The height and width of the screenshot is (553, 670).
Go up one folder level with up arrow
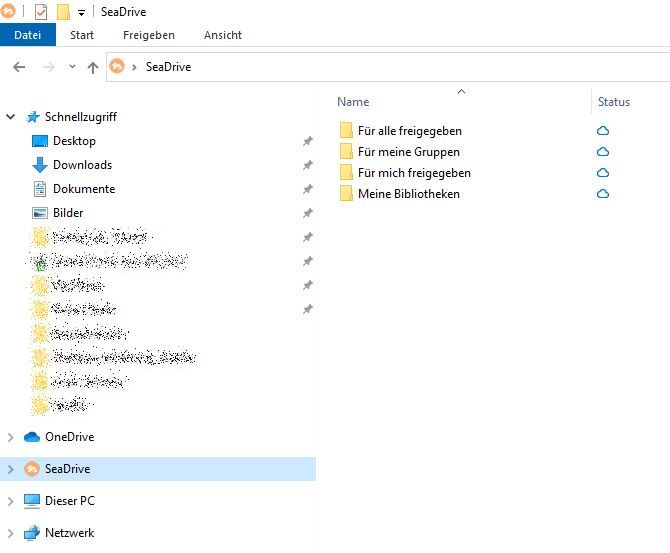[x=93, y=67]
